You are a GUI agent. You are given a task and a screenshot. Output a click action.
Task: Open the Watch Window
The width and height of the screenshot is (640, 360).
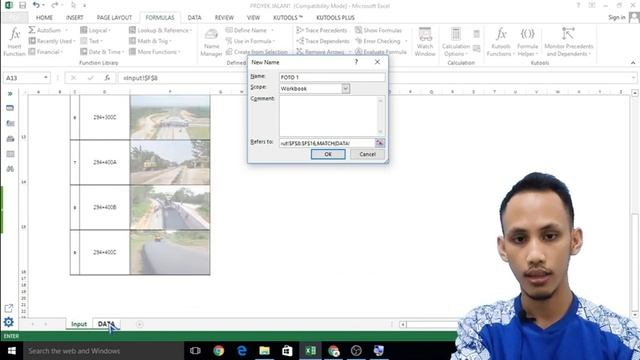pyautogui.click(x=425, y=42)
